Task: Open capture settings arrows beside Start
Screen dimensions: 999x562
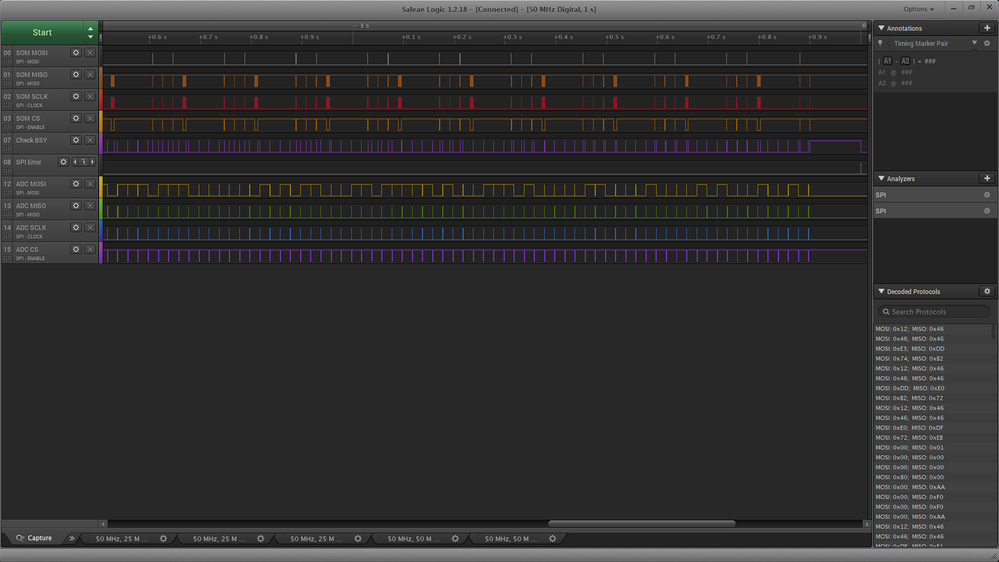Action: [90, 32]
